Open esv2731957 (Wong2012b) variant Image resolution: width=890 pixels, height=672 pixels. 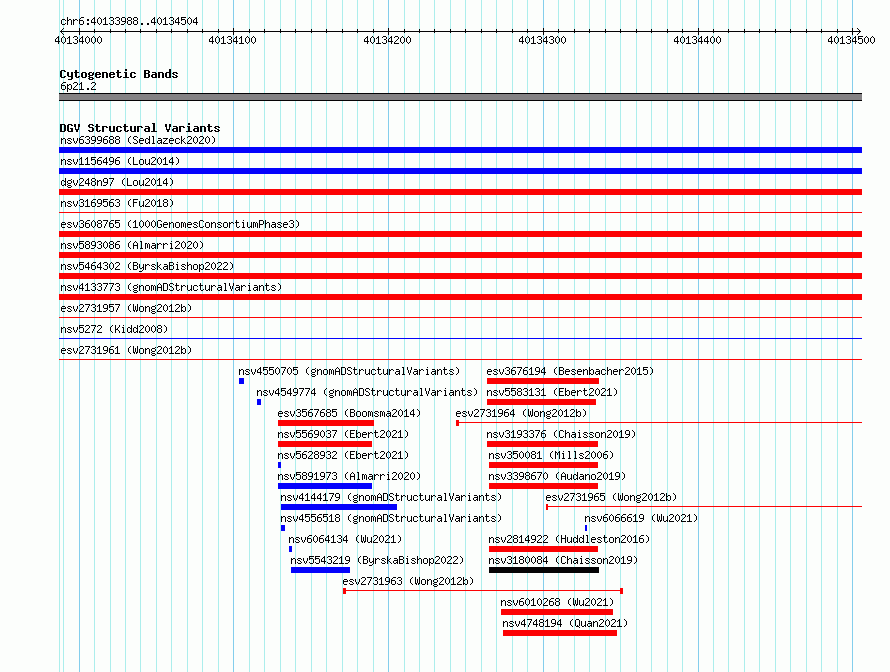126,308
